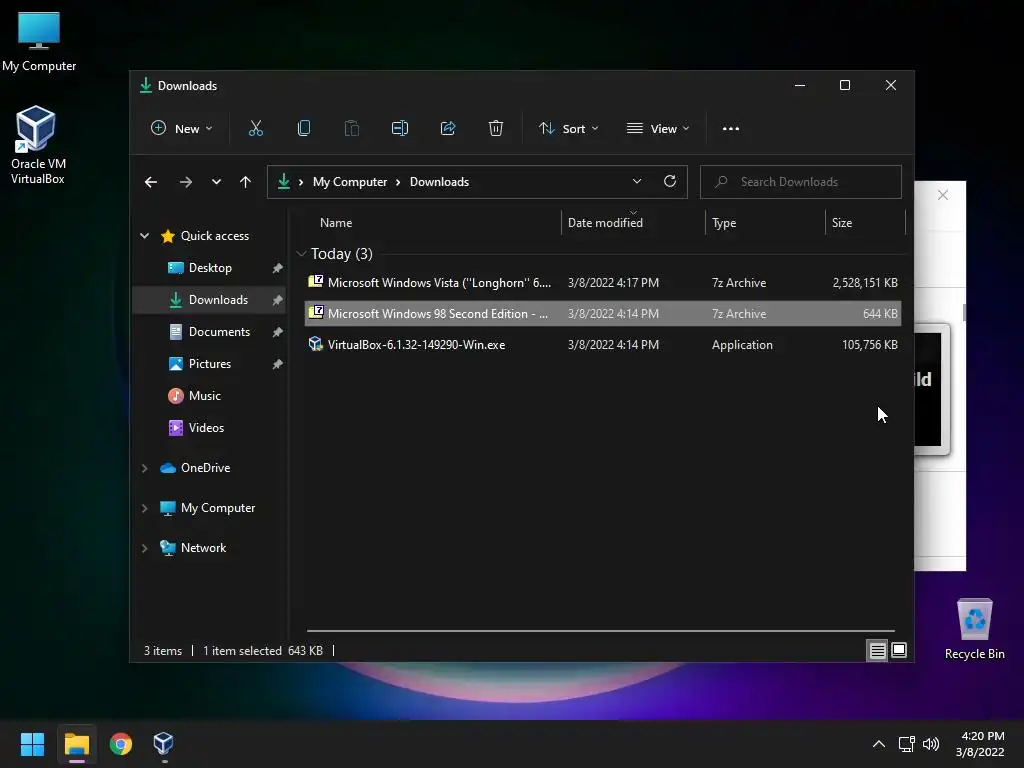
Task: Expand the OneDrive tree node
Action: click(x=144, y=468)
